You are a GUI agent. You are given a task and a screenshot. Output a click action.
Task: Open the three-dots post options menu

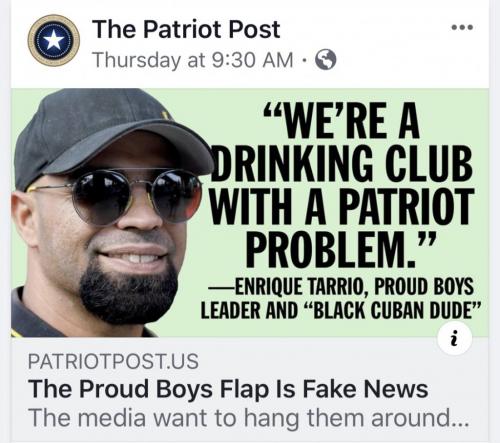tap(462, 27)
